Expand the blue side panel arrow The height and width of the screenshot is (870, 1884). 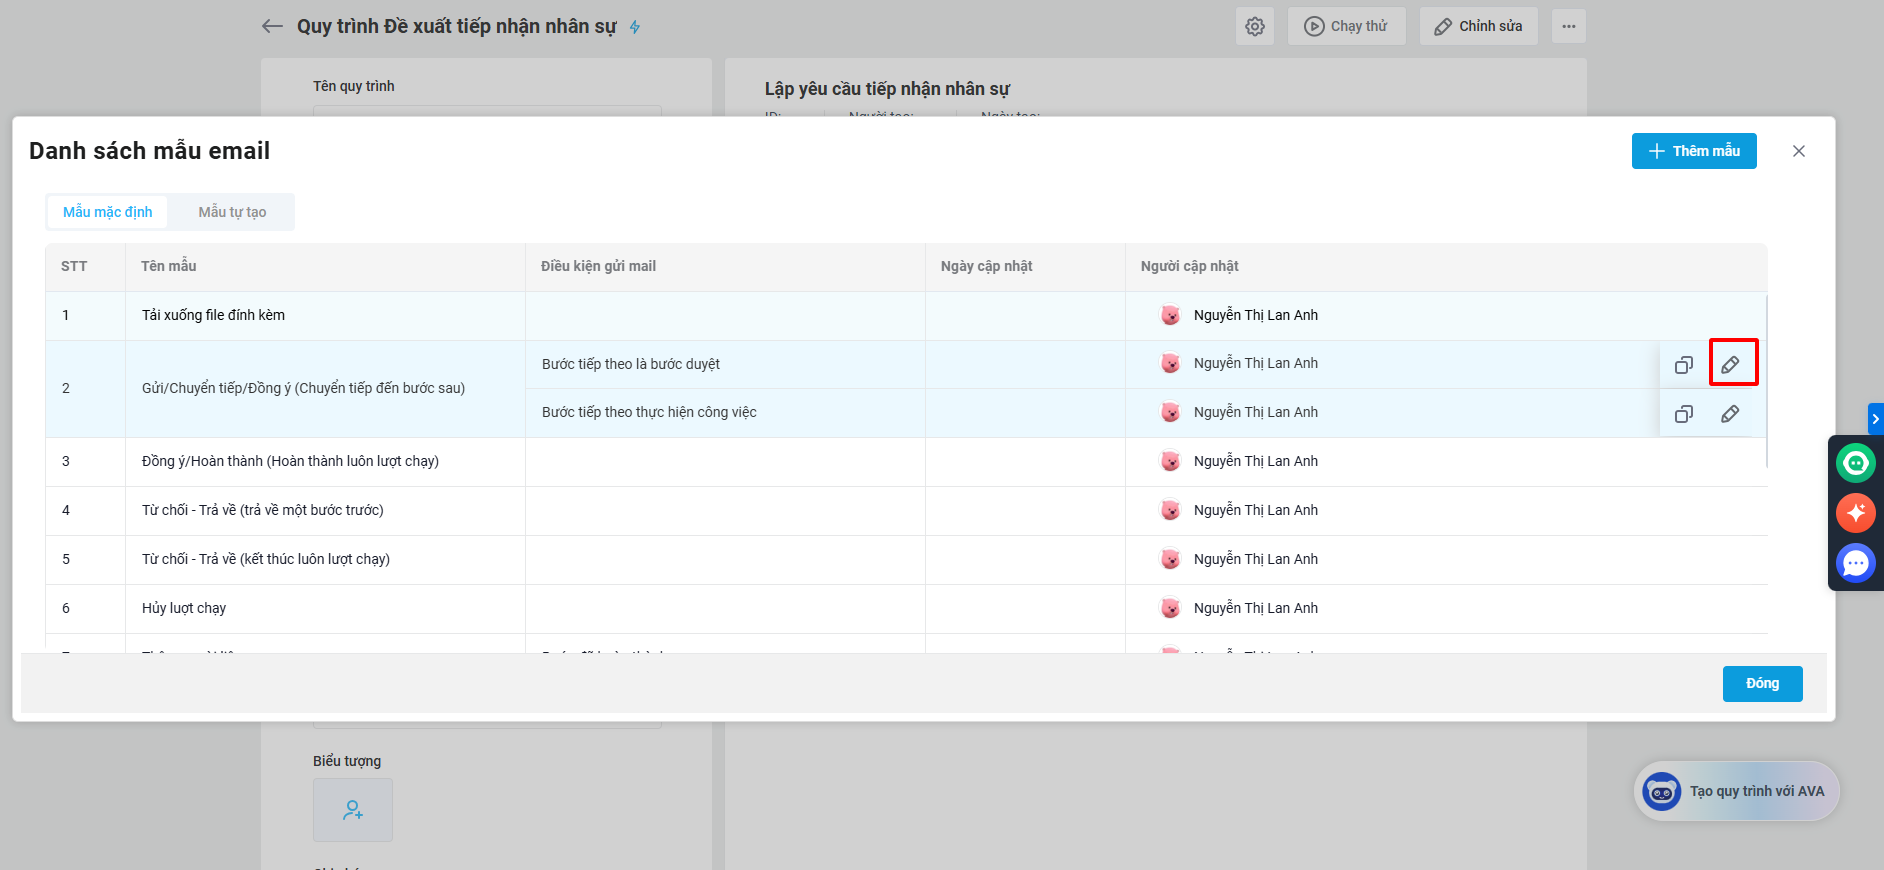[1876, 419]
